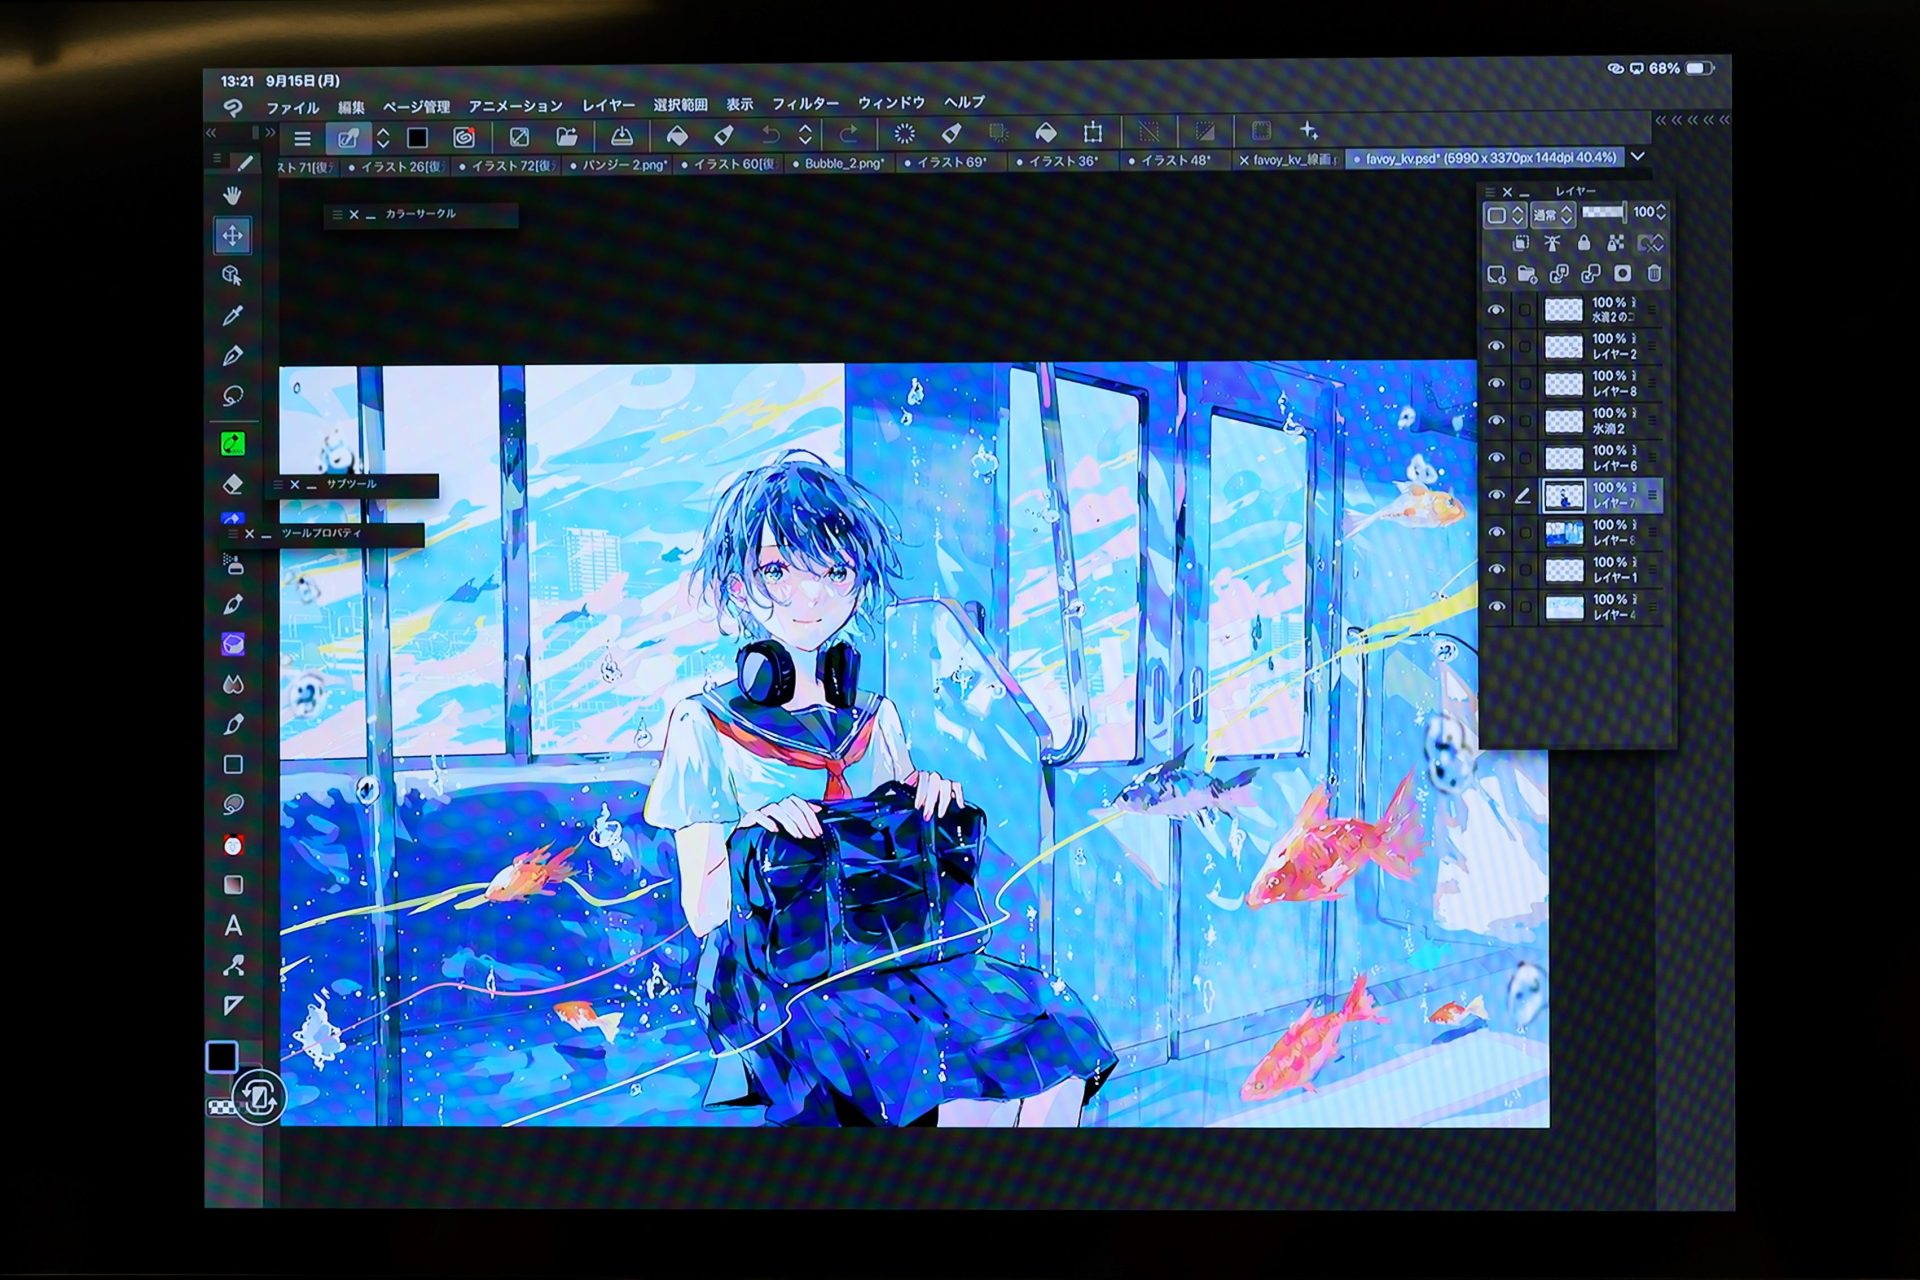Viewport: 1920px width, 1280px height.
Task: Expand the document tabs overflow chevron
Action: (x=1638, y=157)
